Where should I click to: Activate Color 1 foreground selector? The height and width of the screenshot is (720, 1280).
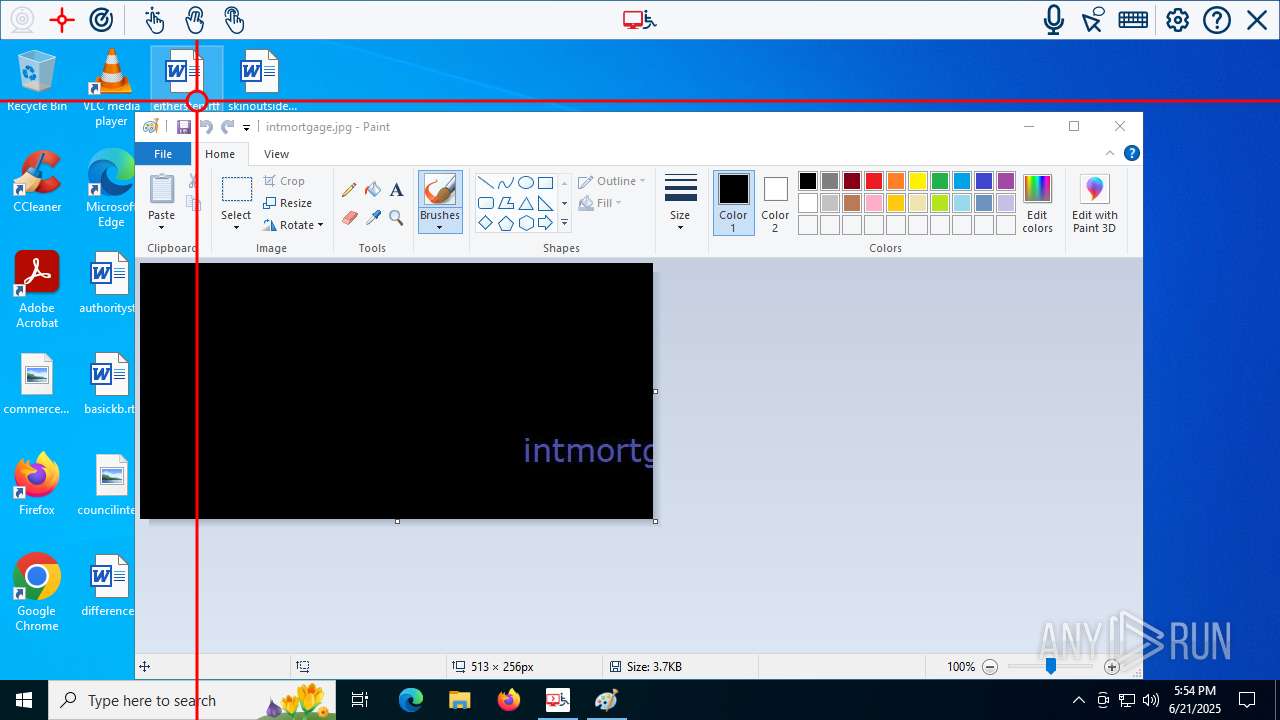[733, 203]
